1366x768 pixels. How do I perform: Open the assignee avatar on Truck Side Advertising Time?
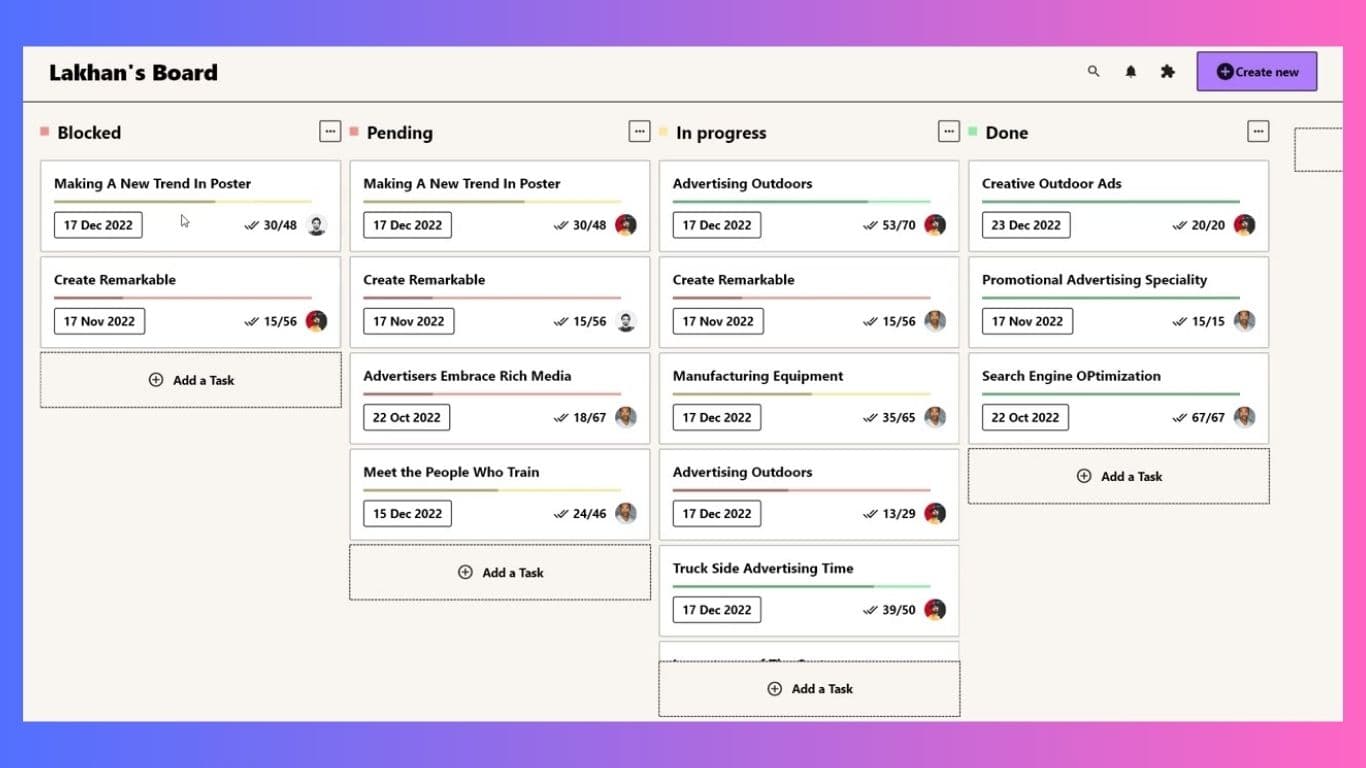point(934,609)
